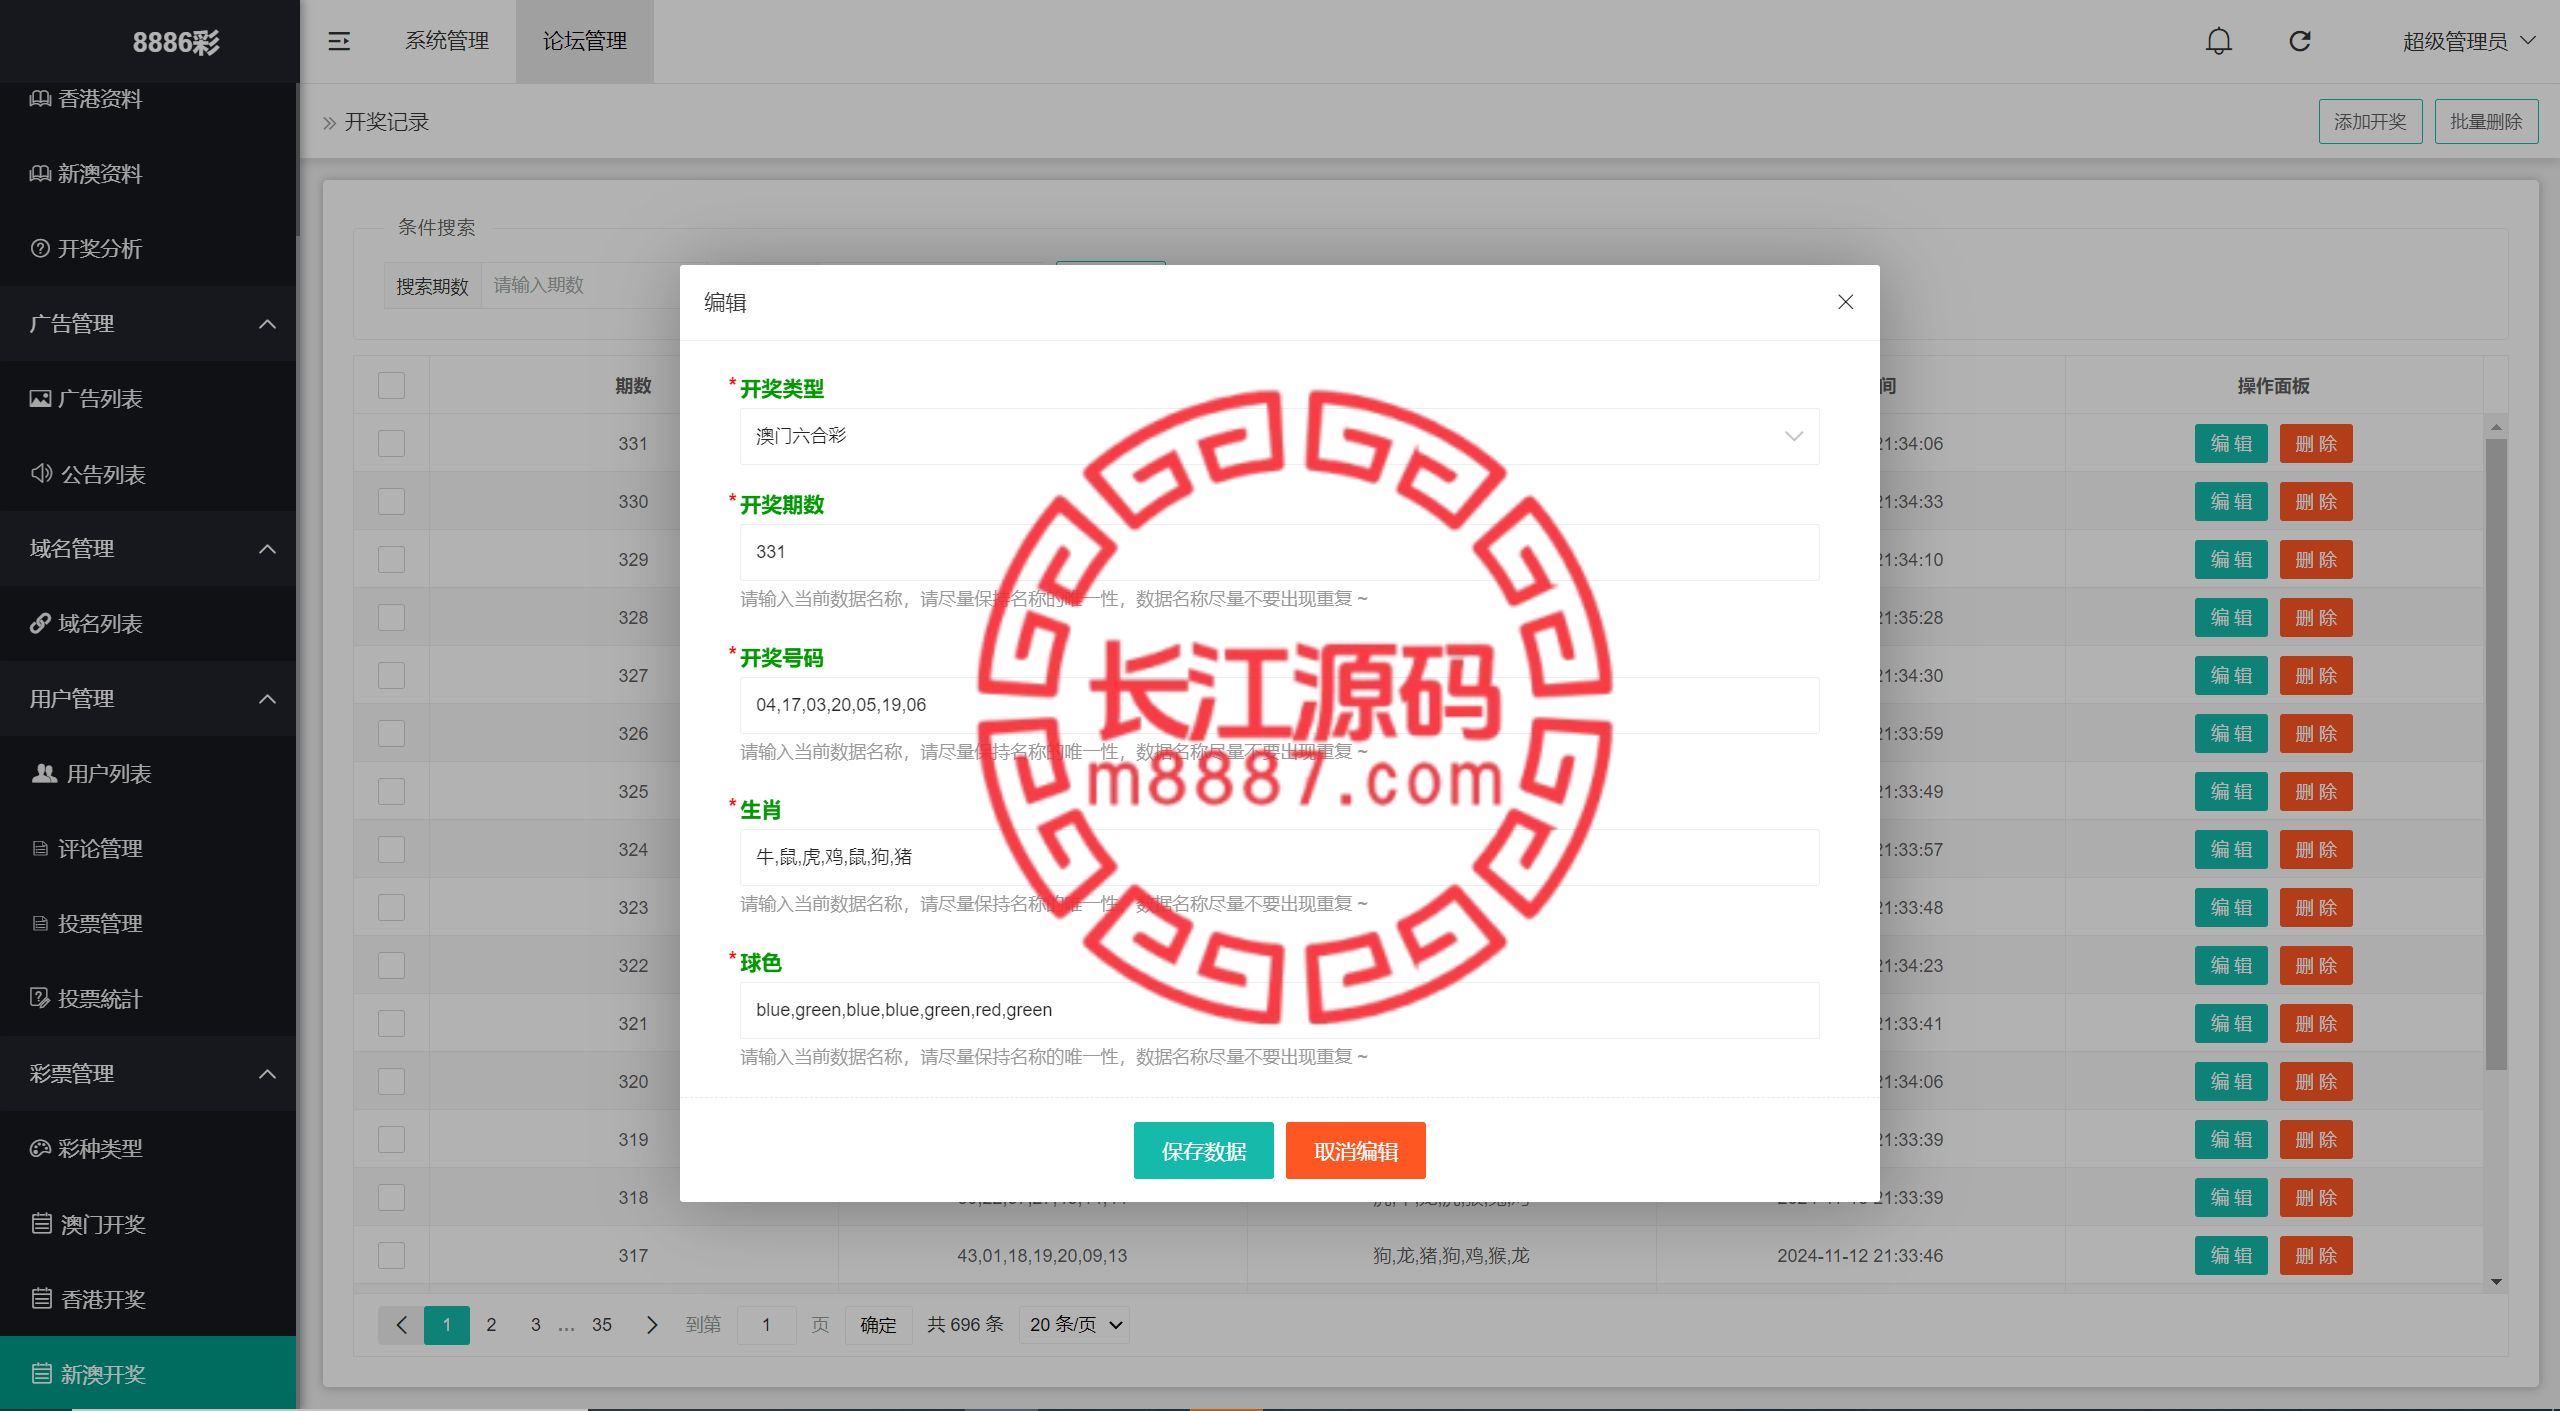Click the 请输入期数 search input
The height and width of the screenshot is (1411, 2560).
[580, 286]
